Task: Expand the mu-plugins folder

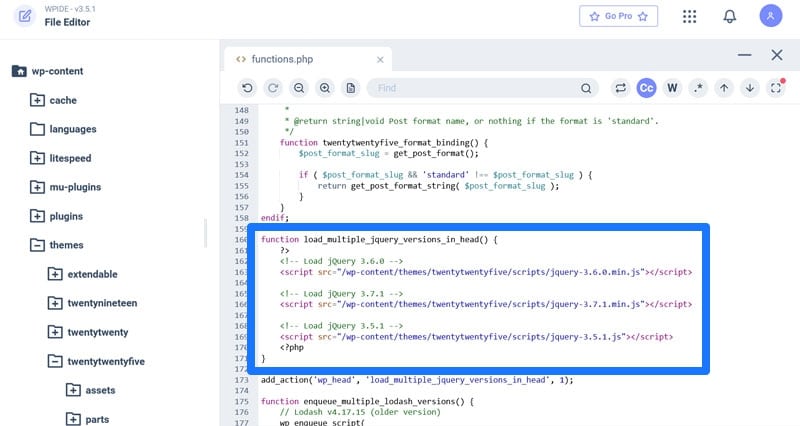Action: click(x=37, y=187)
